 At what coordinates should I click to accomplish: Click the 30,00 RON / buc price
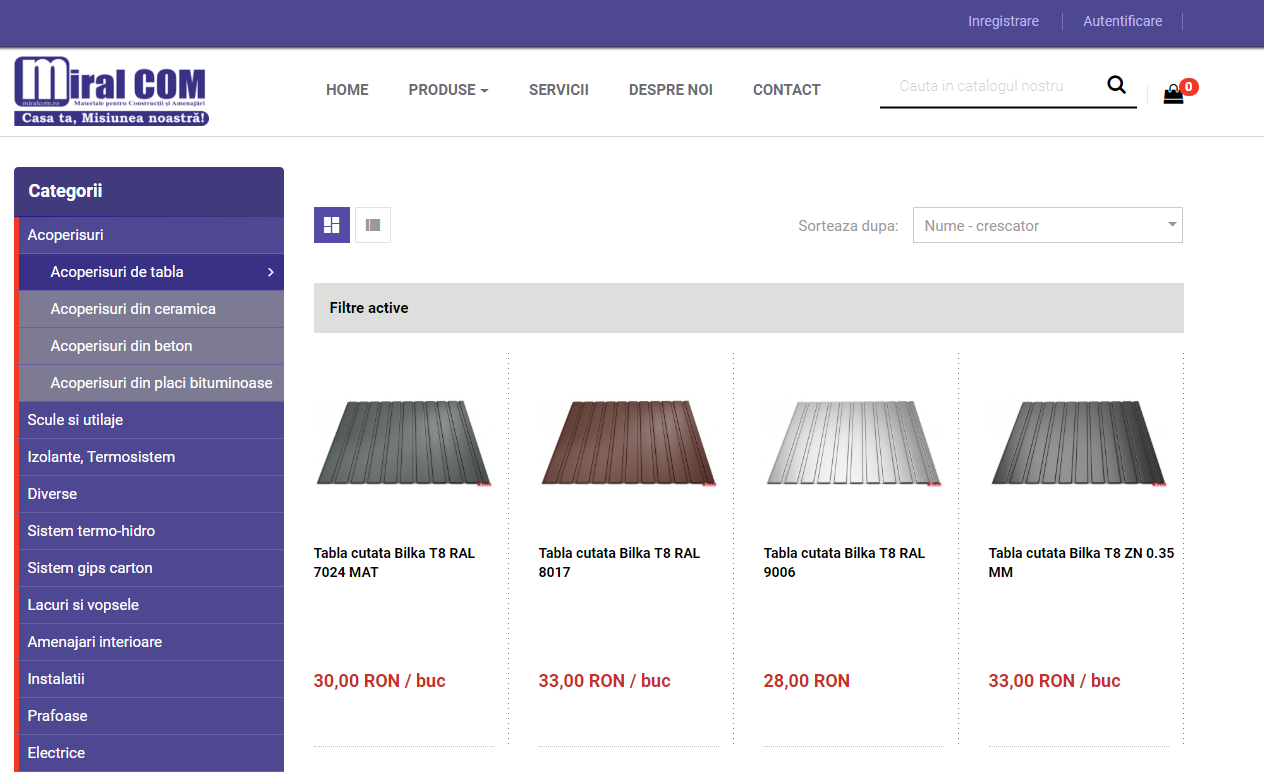pos(380,681)
